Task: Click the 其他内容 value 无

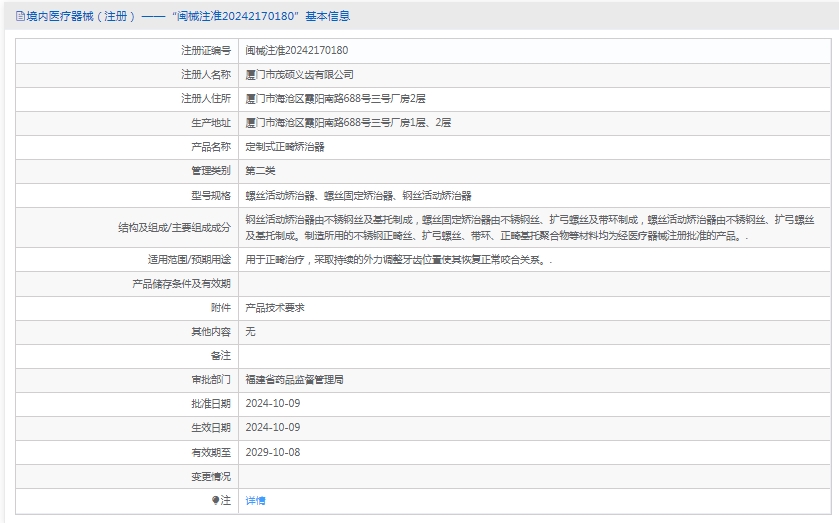Action: pyautogui.click(x=251, y=331)
